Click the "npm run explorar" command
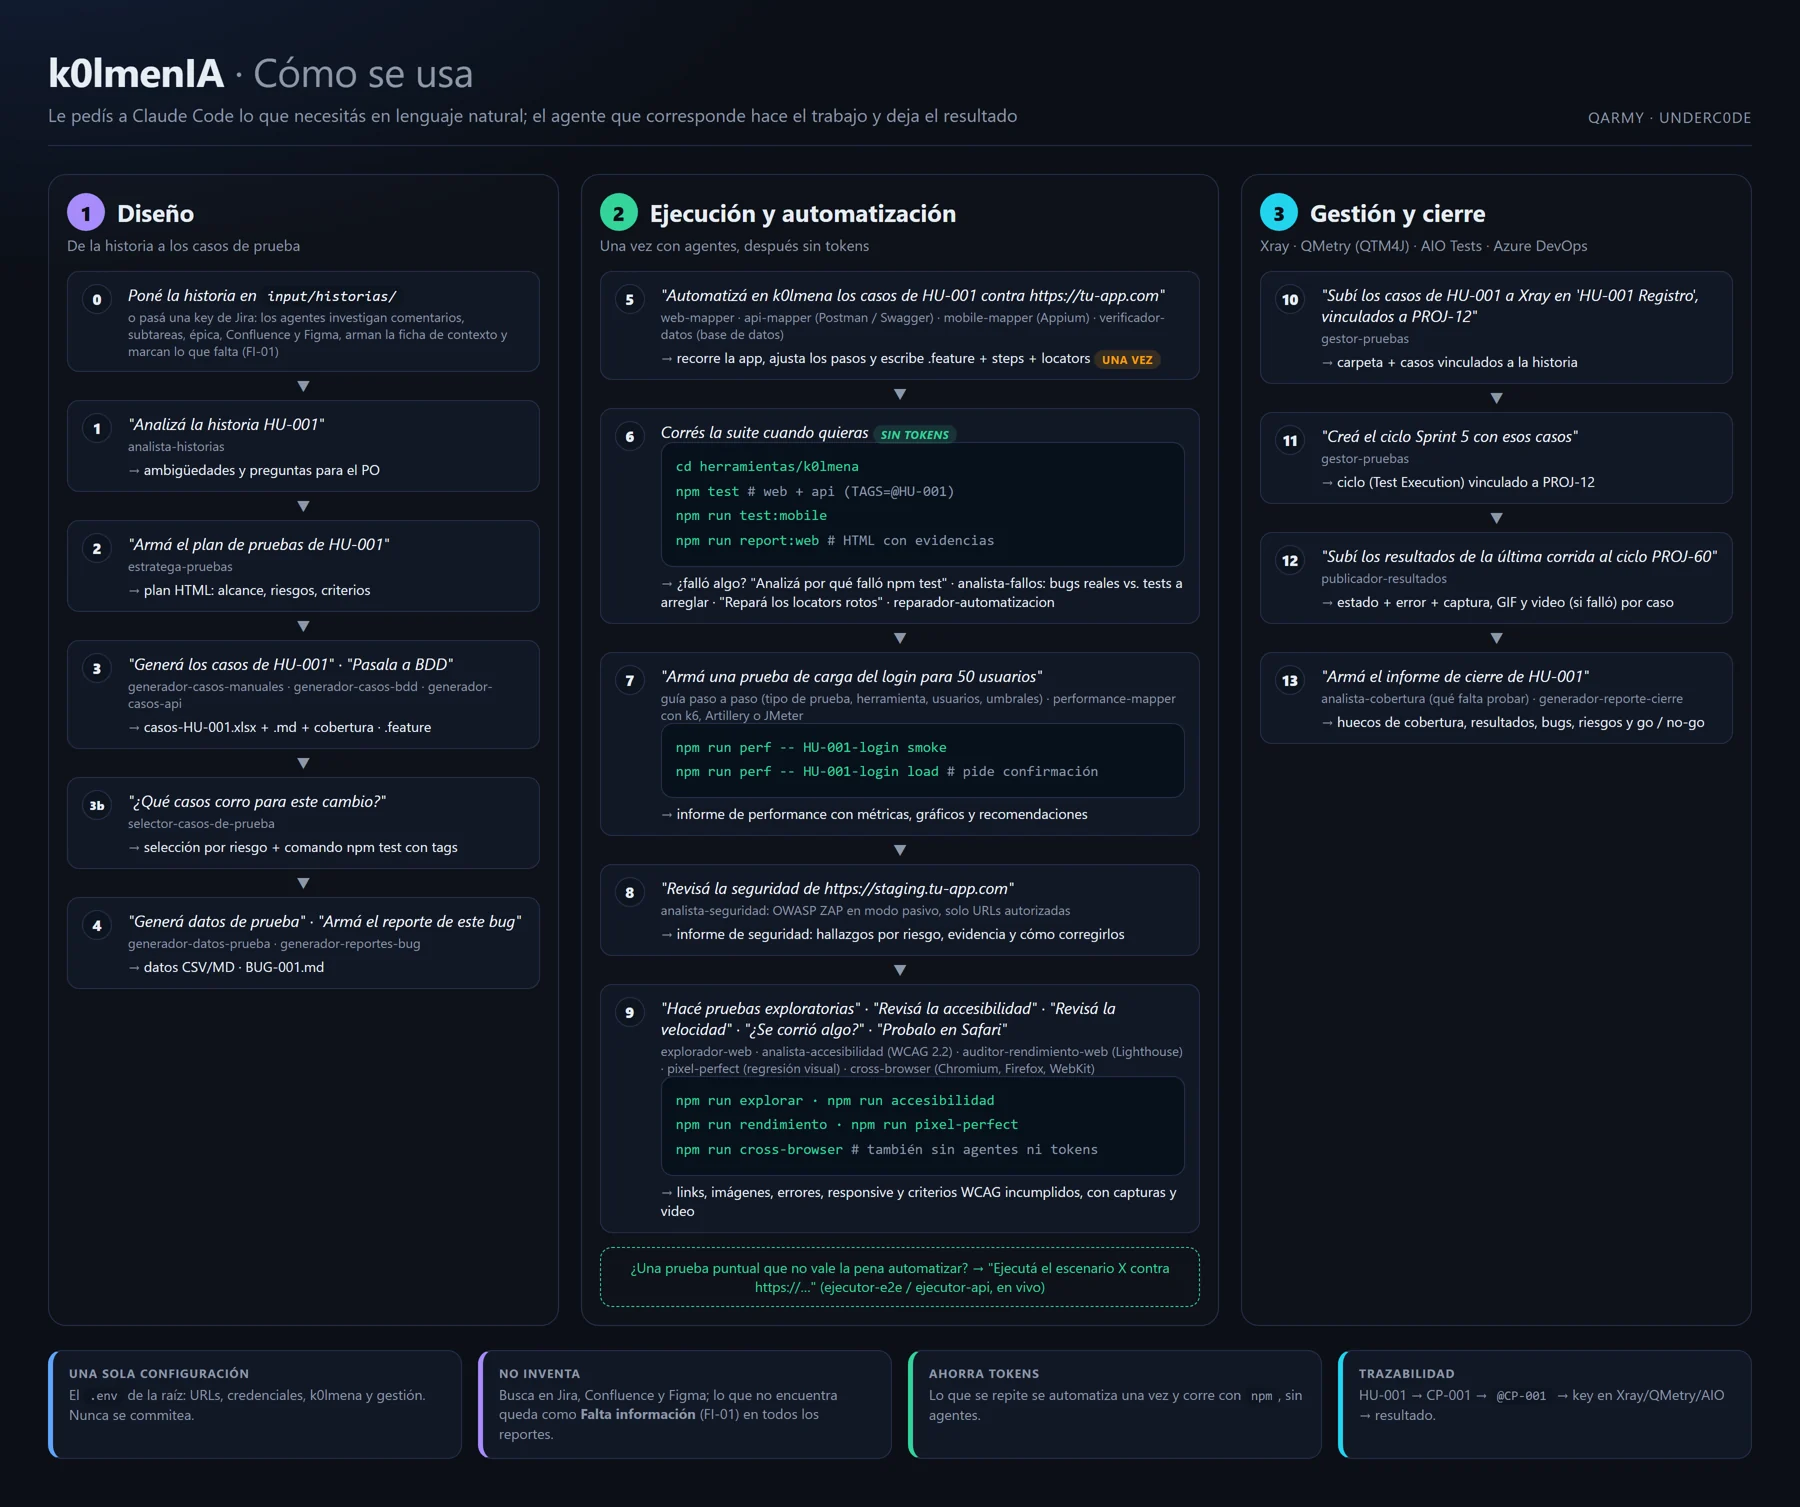 tap(739, 1101)
